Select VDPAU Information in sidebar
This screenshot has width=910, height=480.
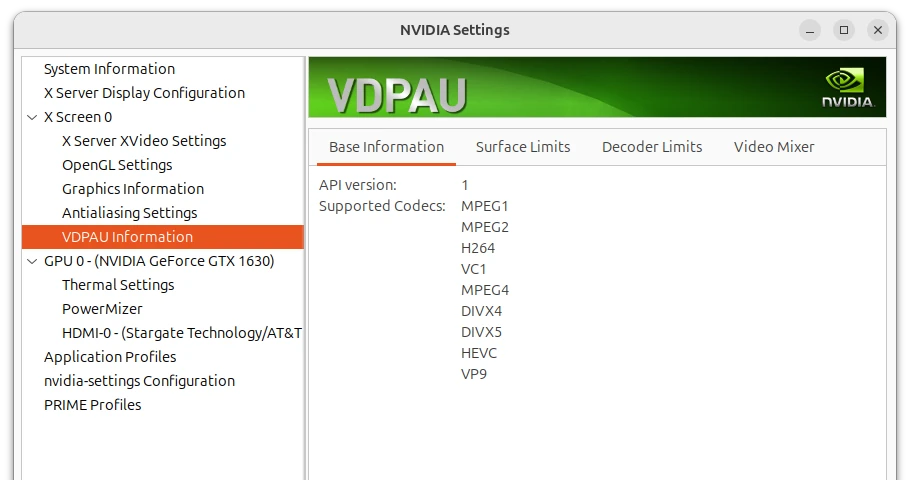[x=162, y=237]
